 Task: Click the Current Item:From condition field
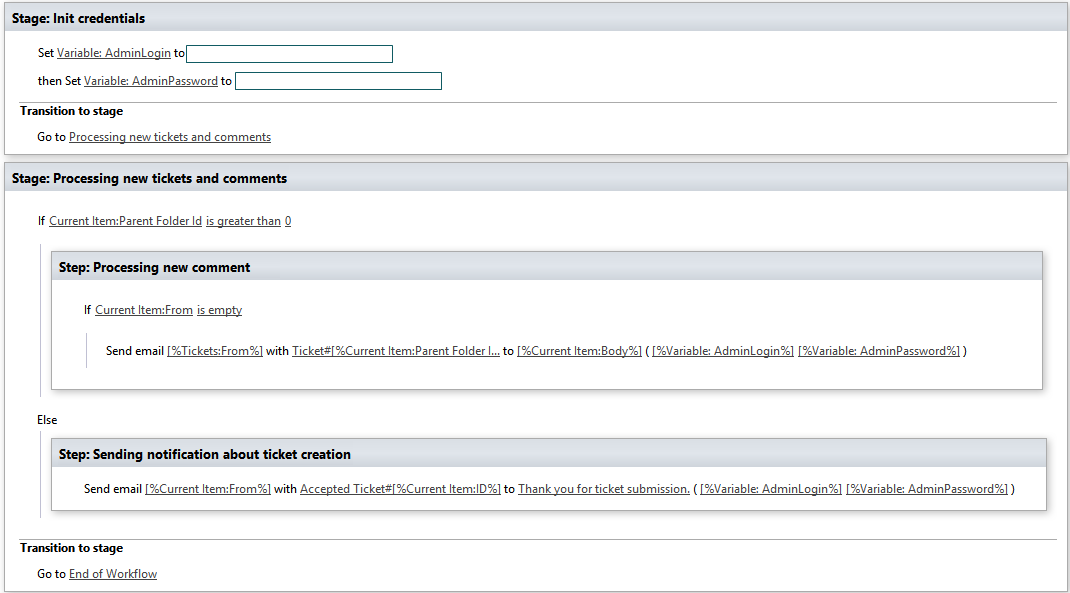pyautogui.click(x=144, y=309)
